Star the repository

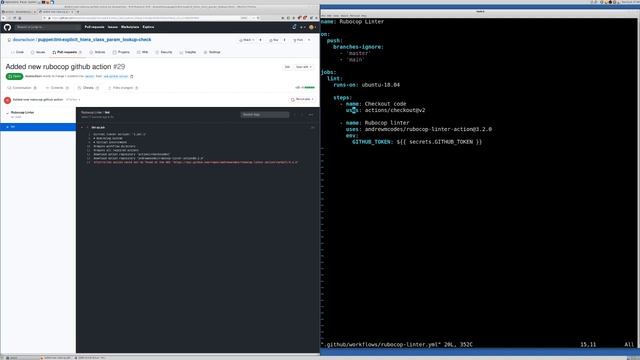coord(274,40)
